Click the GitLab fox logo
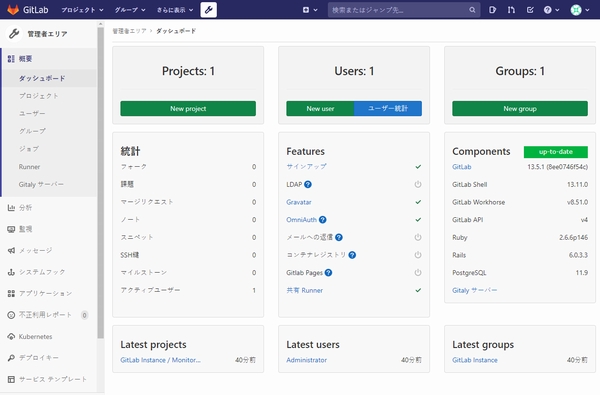This screenshot has height=395, width=600. tap(13, 10)
